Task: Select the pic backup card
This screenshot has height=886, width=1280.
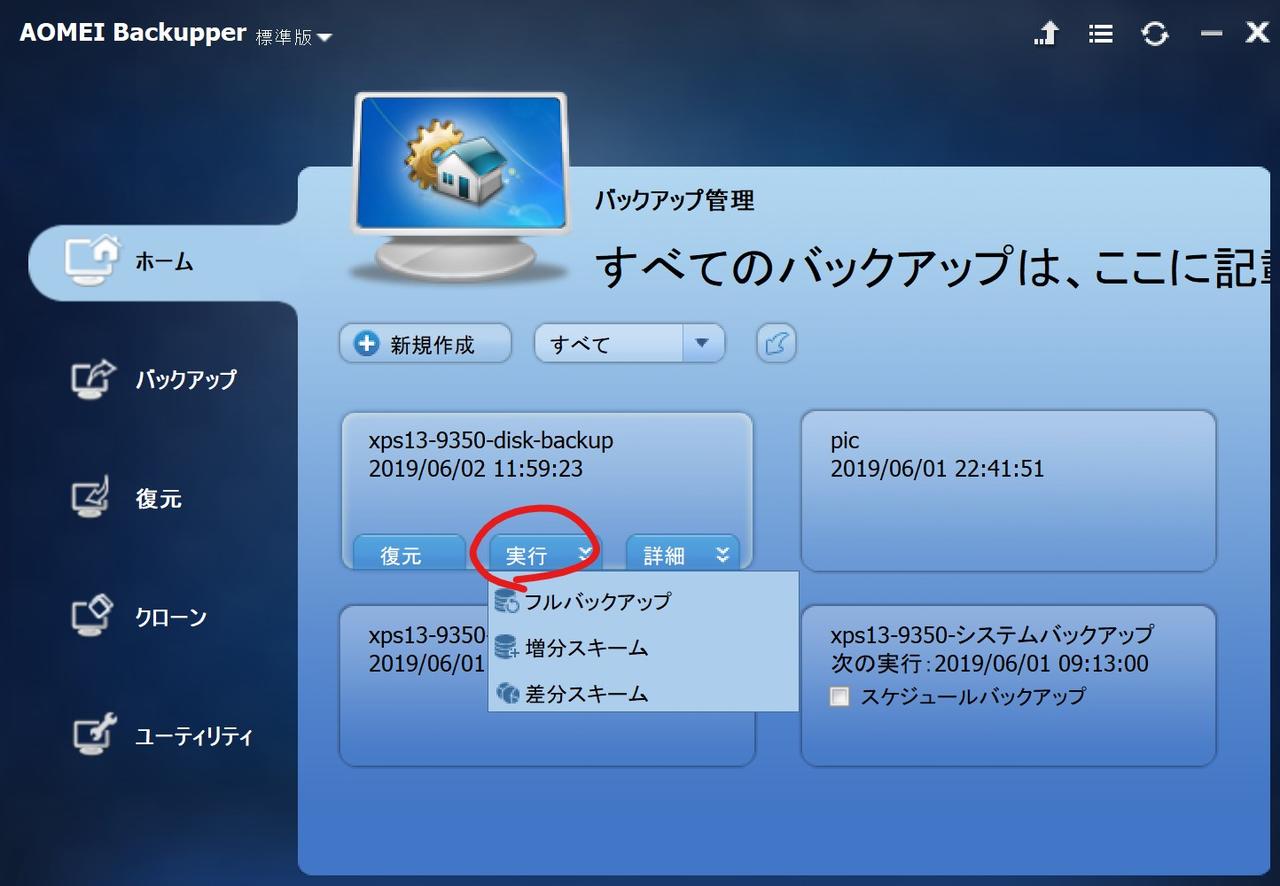Action: [x=1008, y=491]
